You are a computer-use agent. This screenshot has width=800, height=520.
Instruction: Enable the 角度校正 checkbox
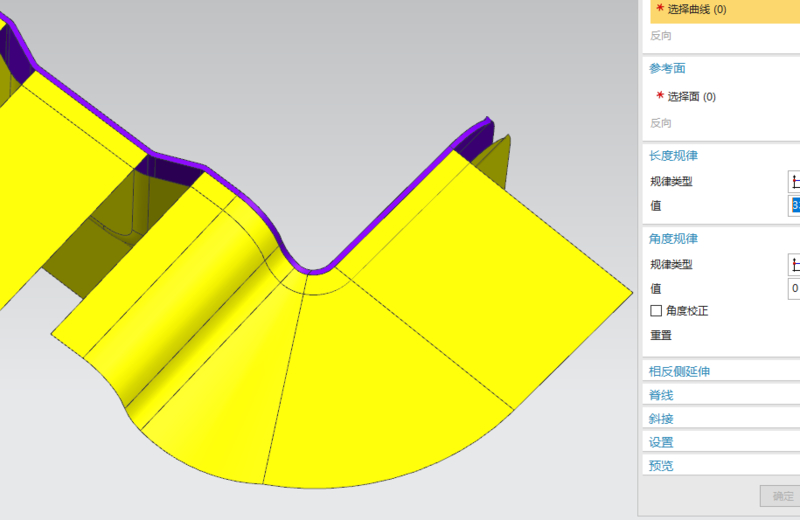pyautogui.click(x=656, y=311)
